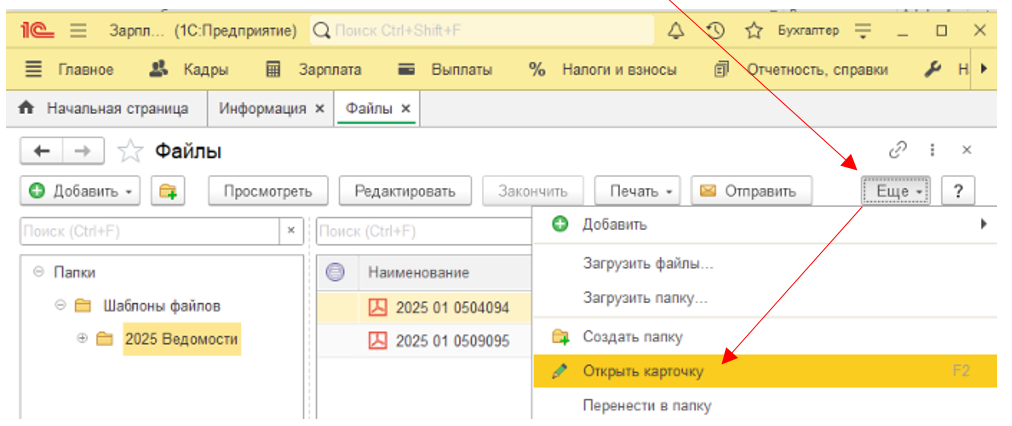The height and width of the screenshot is (426, 1012).
Task: Open the hamburger main menu in title bar
Action: tap(79, 30)
